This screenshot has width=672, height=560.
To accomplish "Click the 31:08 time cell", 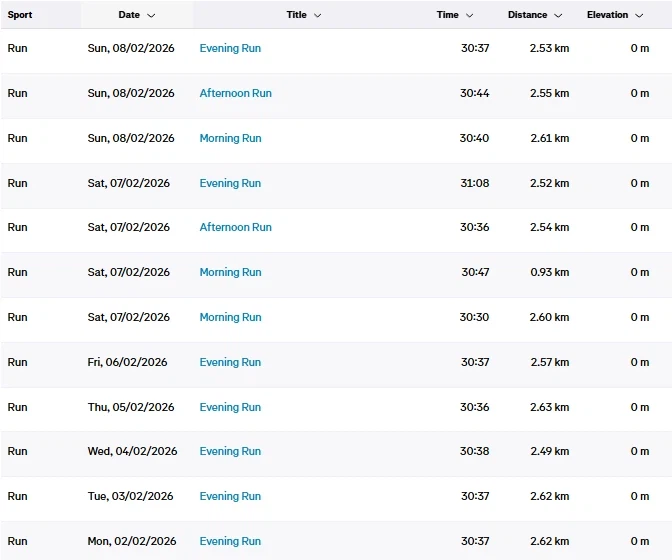I will pos(474,183).
